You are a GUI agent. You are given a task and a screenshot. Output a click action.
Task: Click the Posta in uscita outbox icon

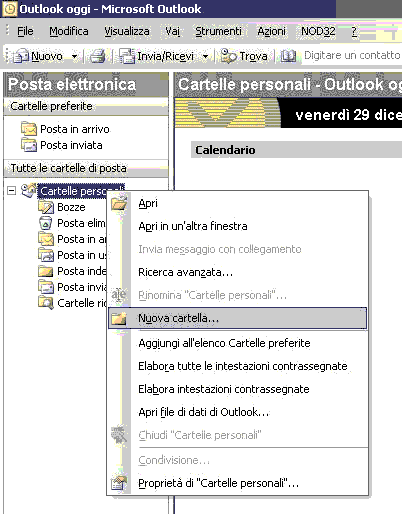pos(46,255)
